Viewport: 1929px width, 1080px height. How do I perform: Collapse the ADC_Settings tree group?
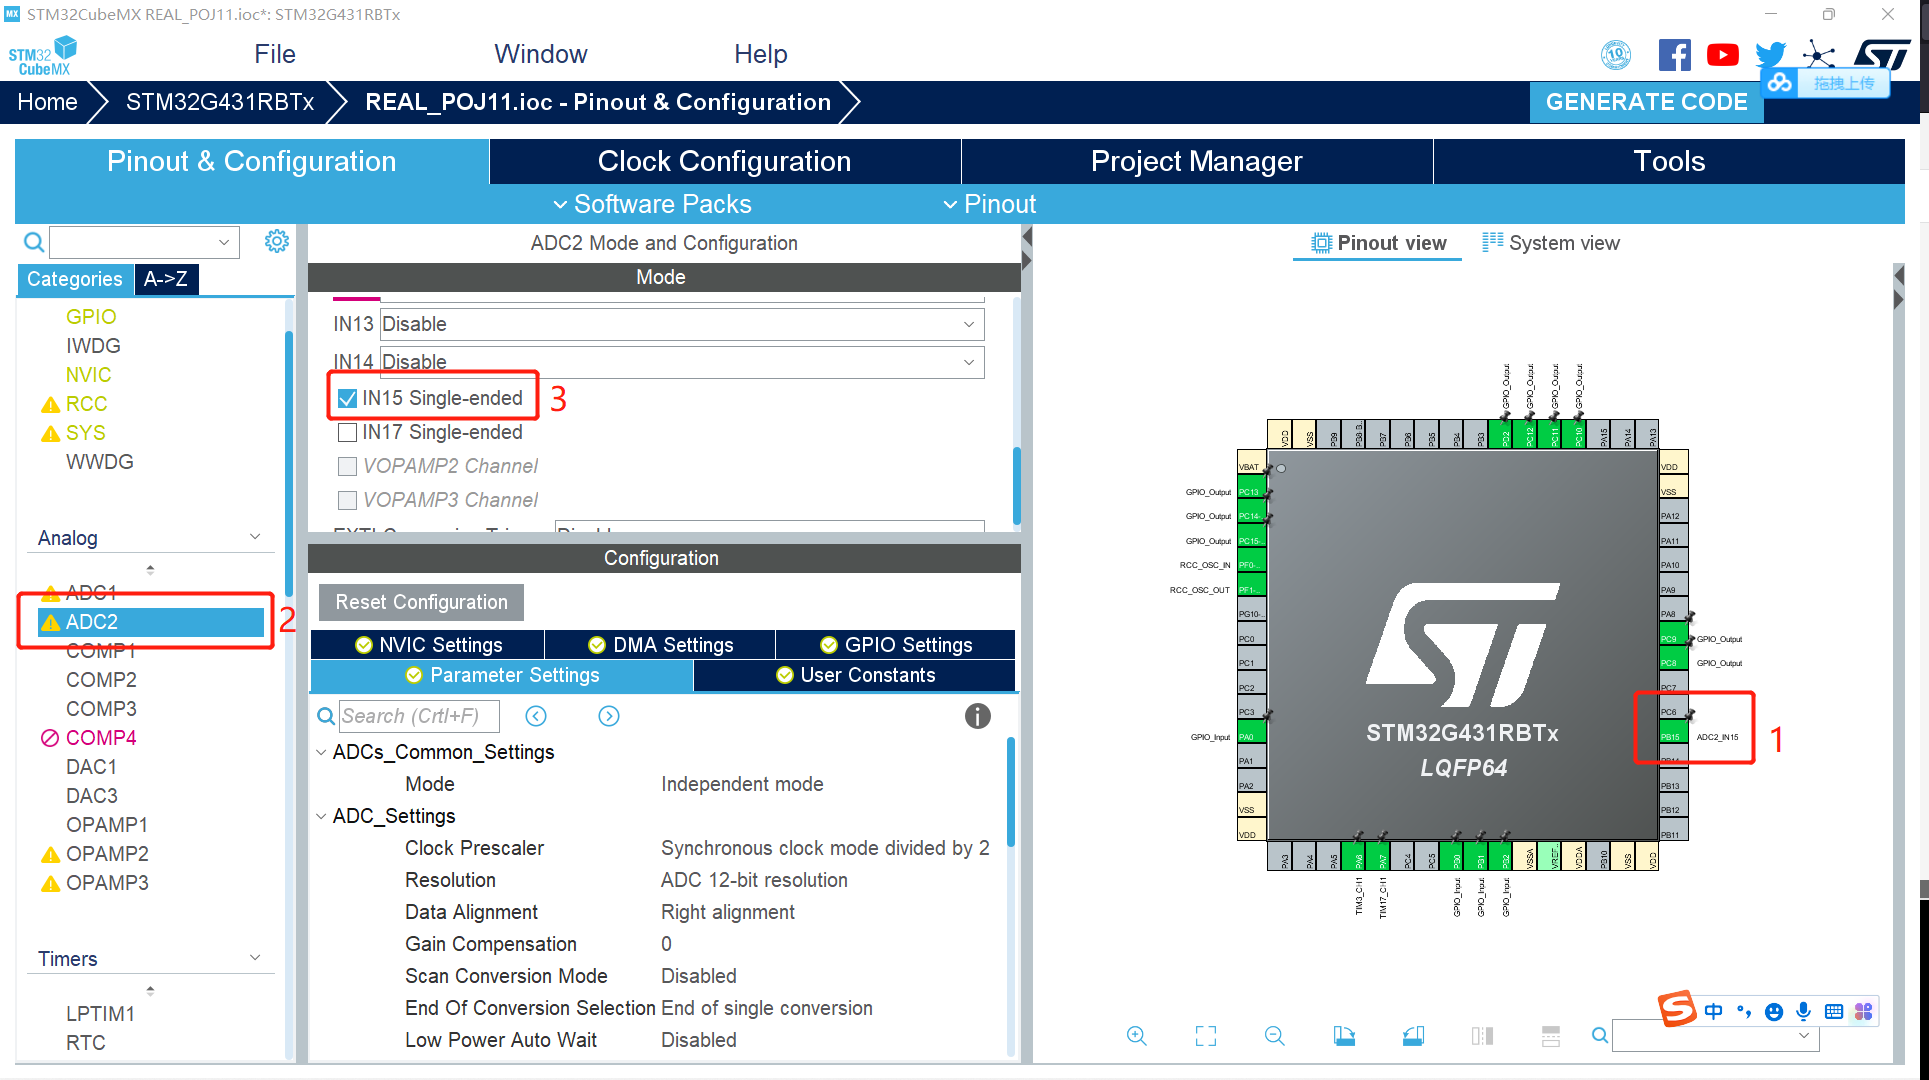pos(321,816)
